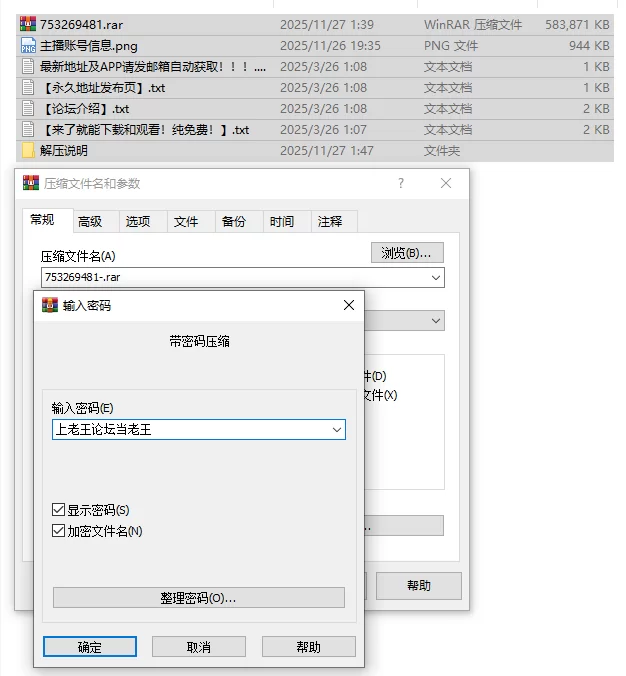626x676 pixels.
Task: Click the type label WinRAR 压缩文件
Action: [473, 25]
